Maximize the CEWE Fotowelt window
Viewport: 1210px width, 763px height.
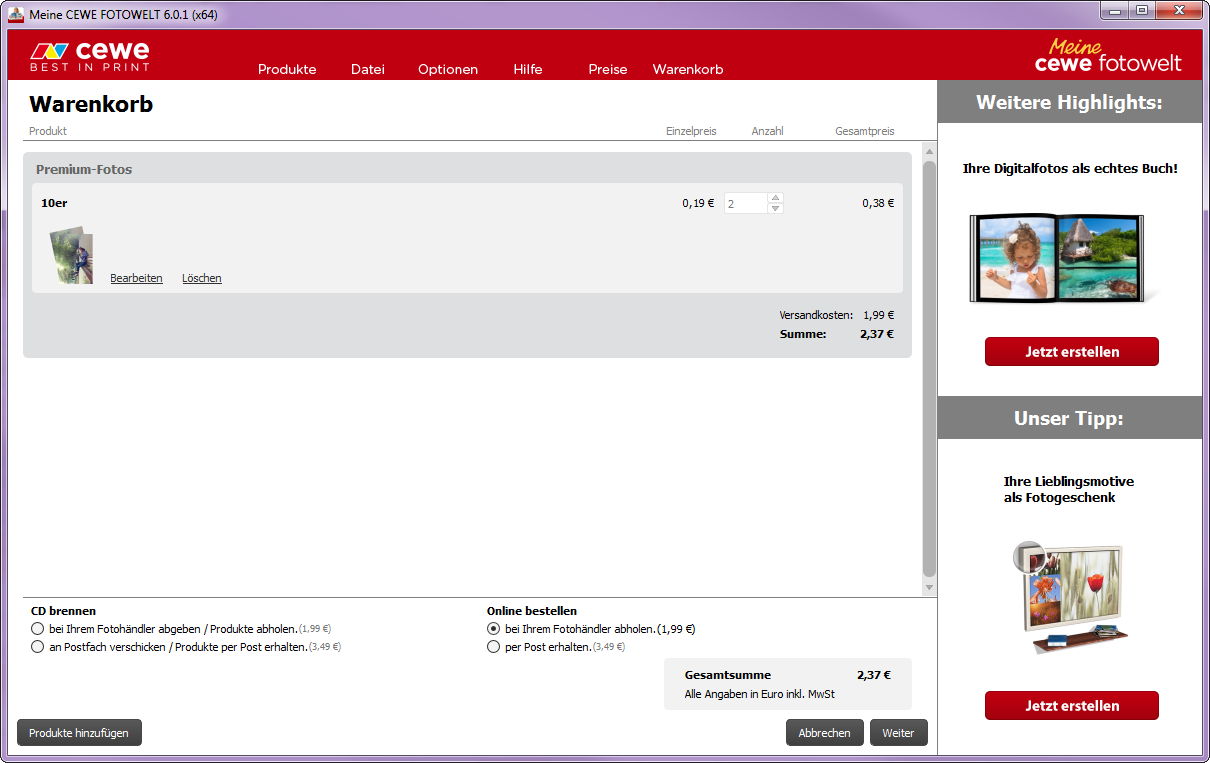pyautogui.click(x=1142, y=10)
